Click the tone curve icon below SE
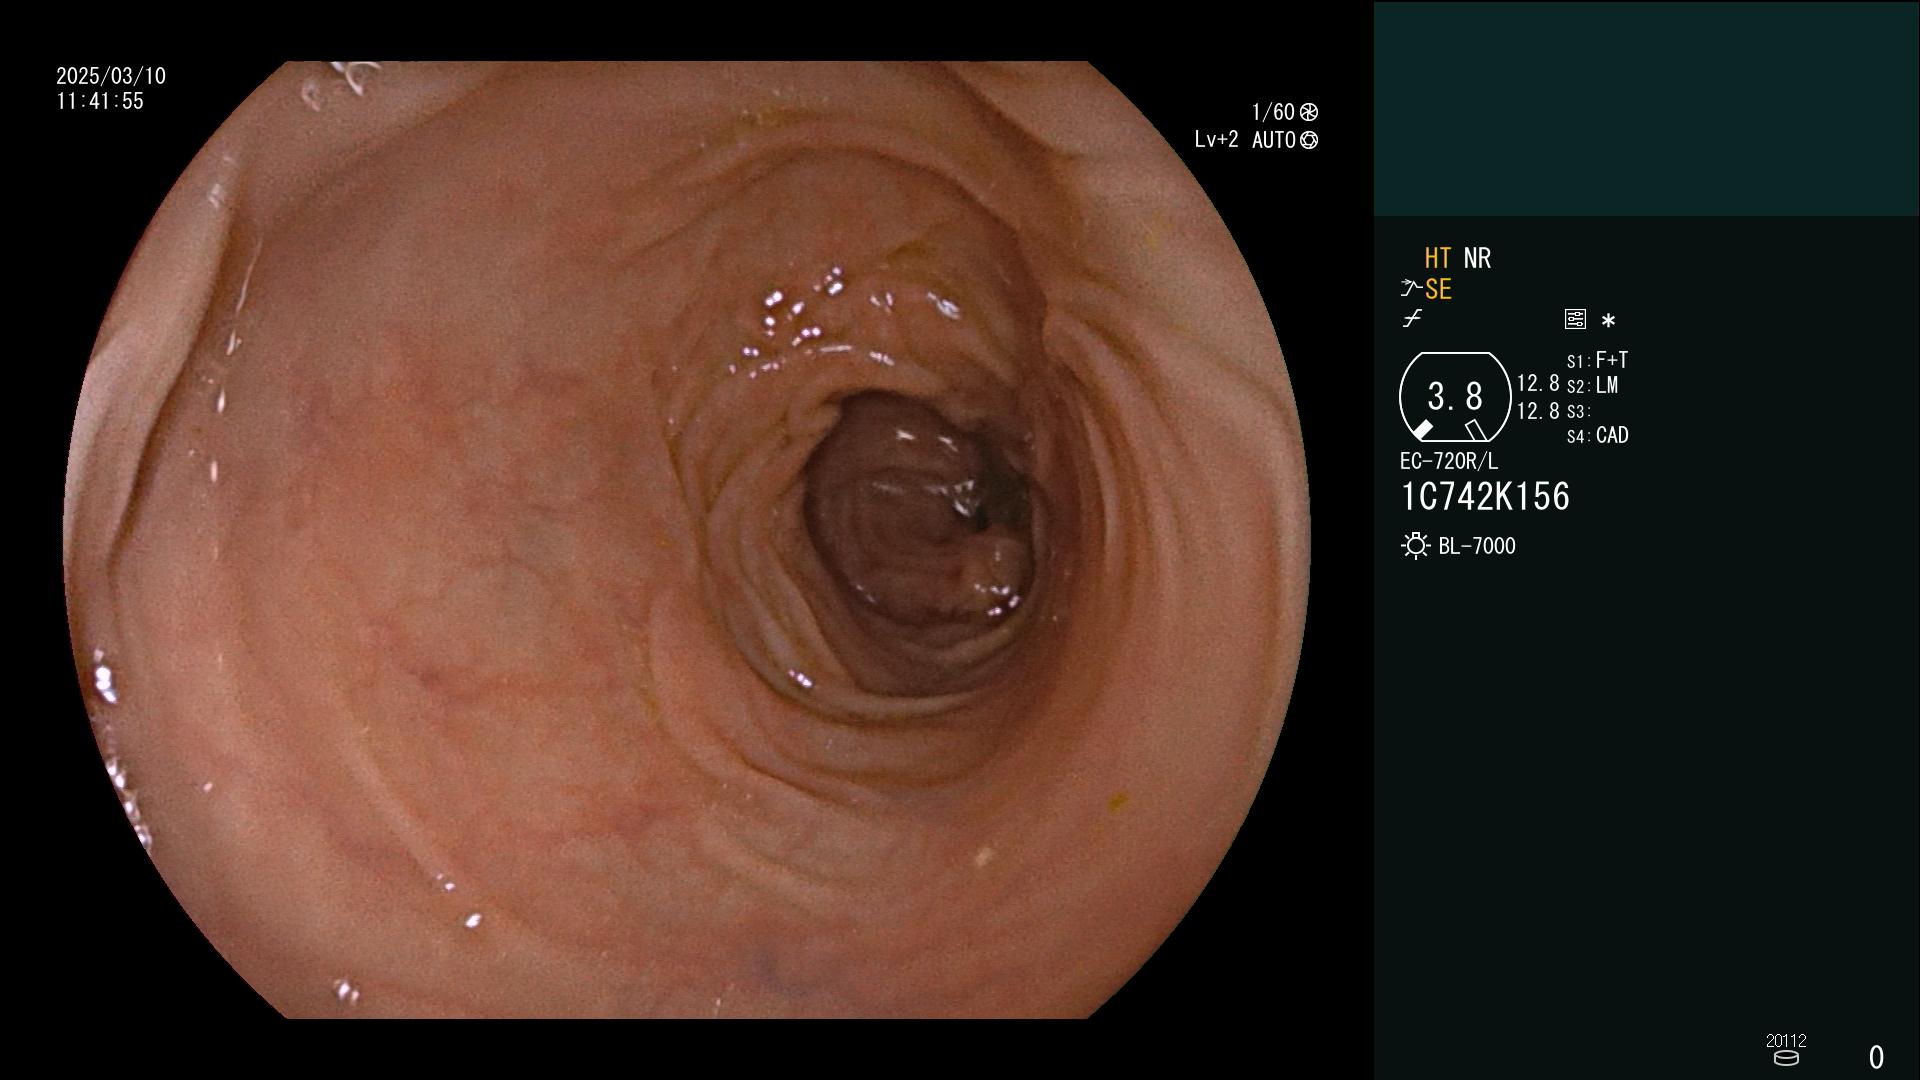The width and height of the screenshot is (1920, 1080). [1412, 319]
